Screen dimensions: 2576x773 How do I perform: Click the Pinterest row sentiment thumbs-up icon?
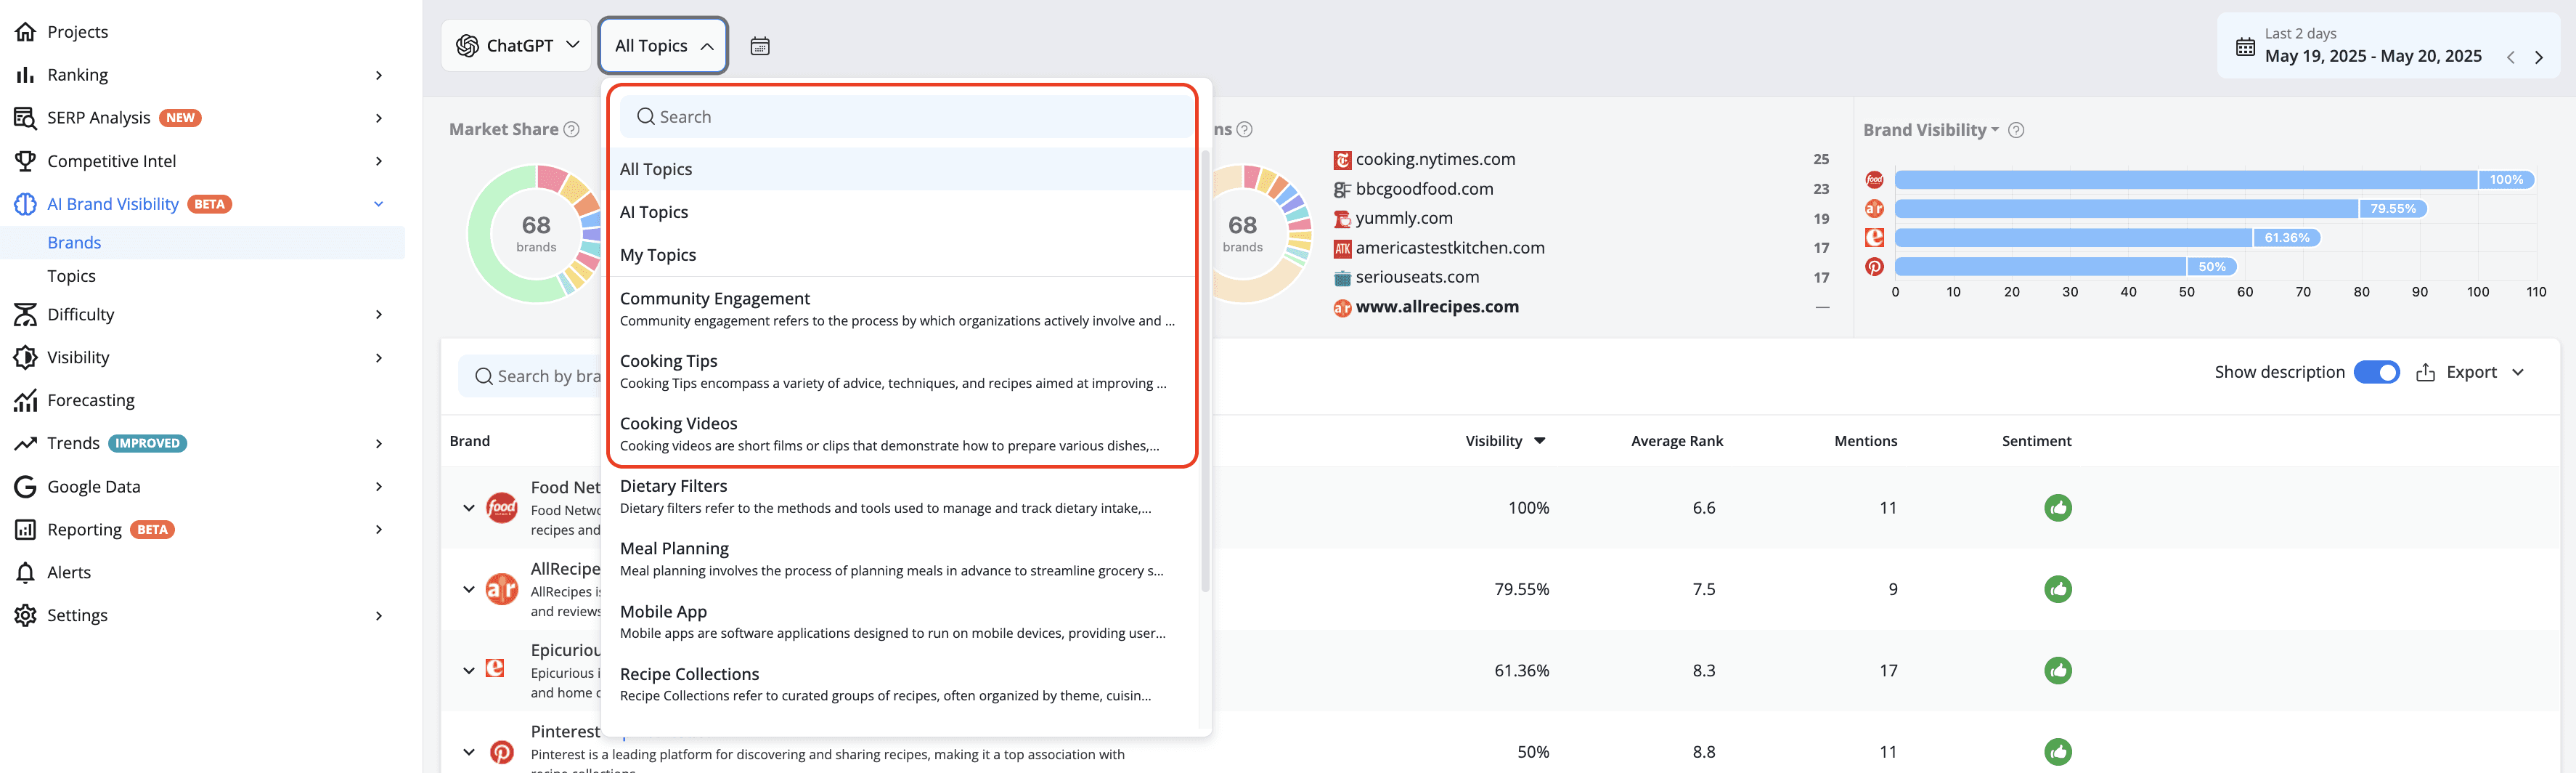(2057, 752)
